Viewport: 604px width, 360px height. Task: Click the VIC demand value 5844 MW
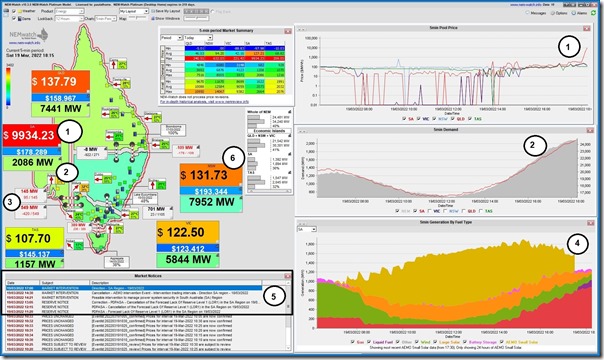pyautogui.click(x=188, y=259)
